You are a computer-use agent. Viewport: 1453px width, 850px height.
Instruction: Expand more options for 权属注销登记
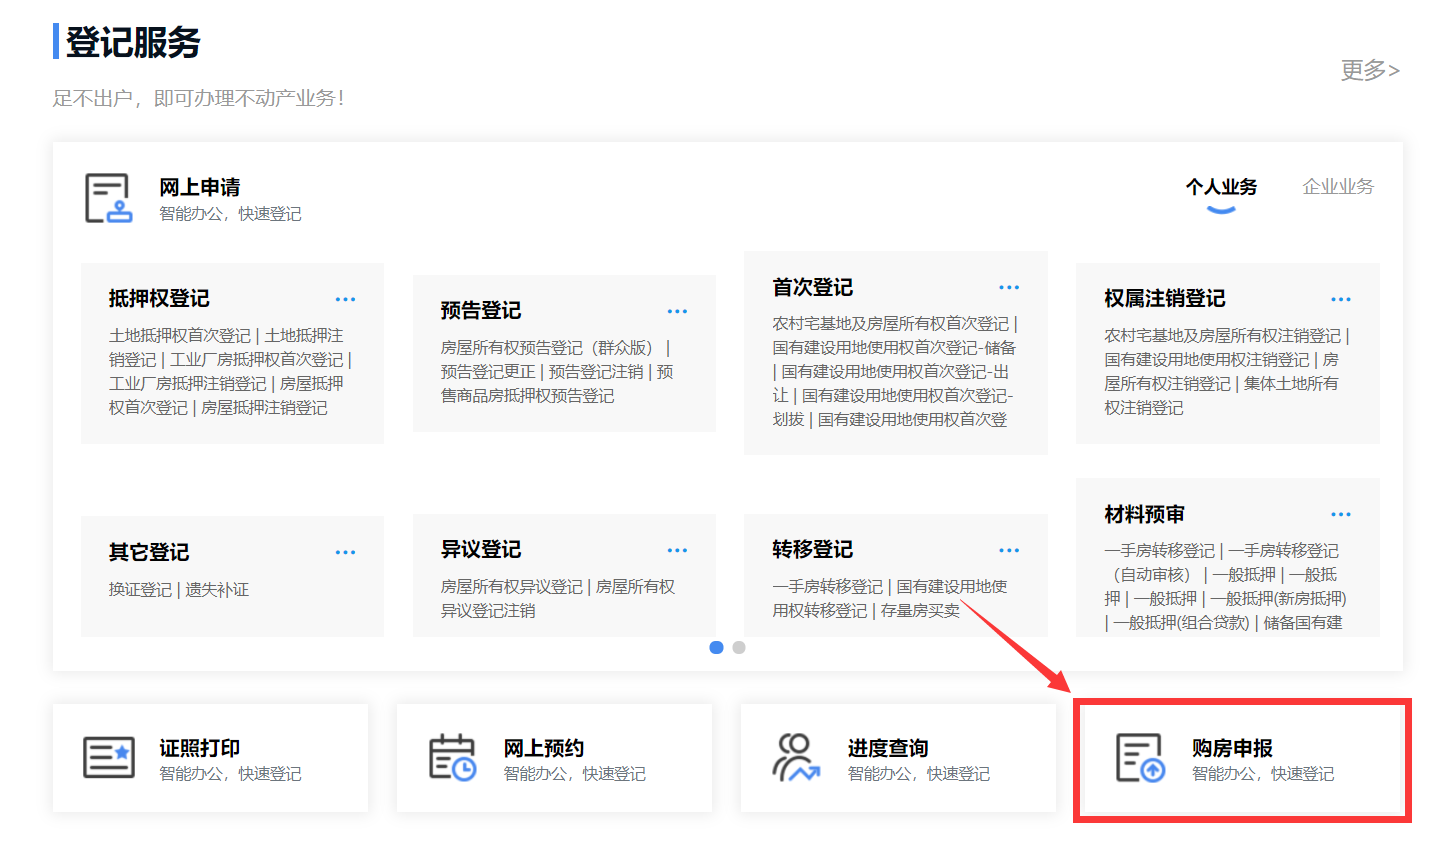1341,300
